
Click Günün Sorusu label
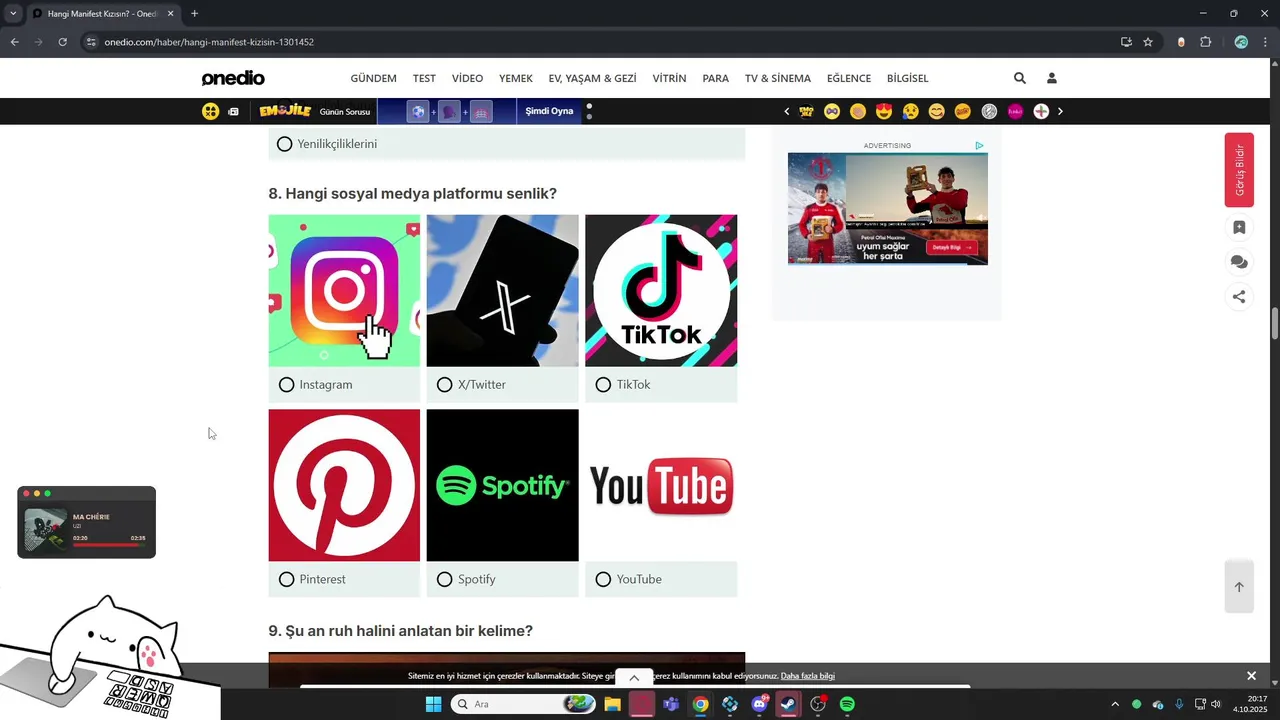point(345,111)
